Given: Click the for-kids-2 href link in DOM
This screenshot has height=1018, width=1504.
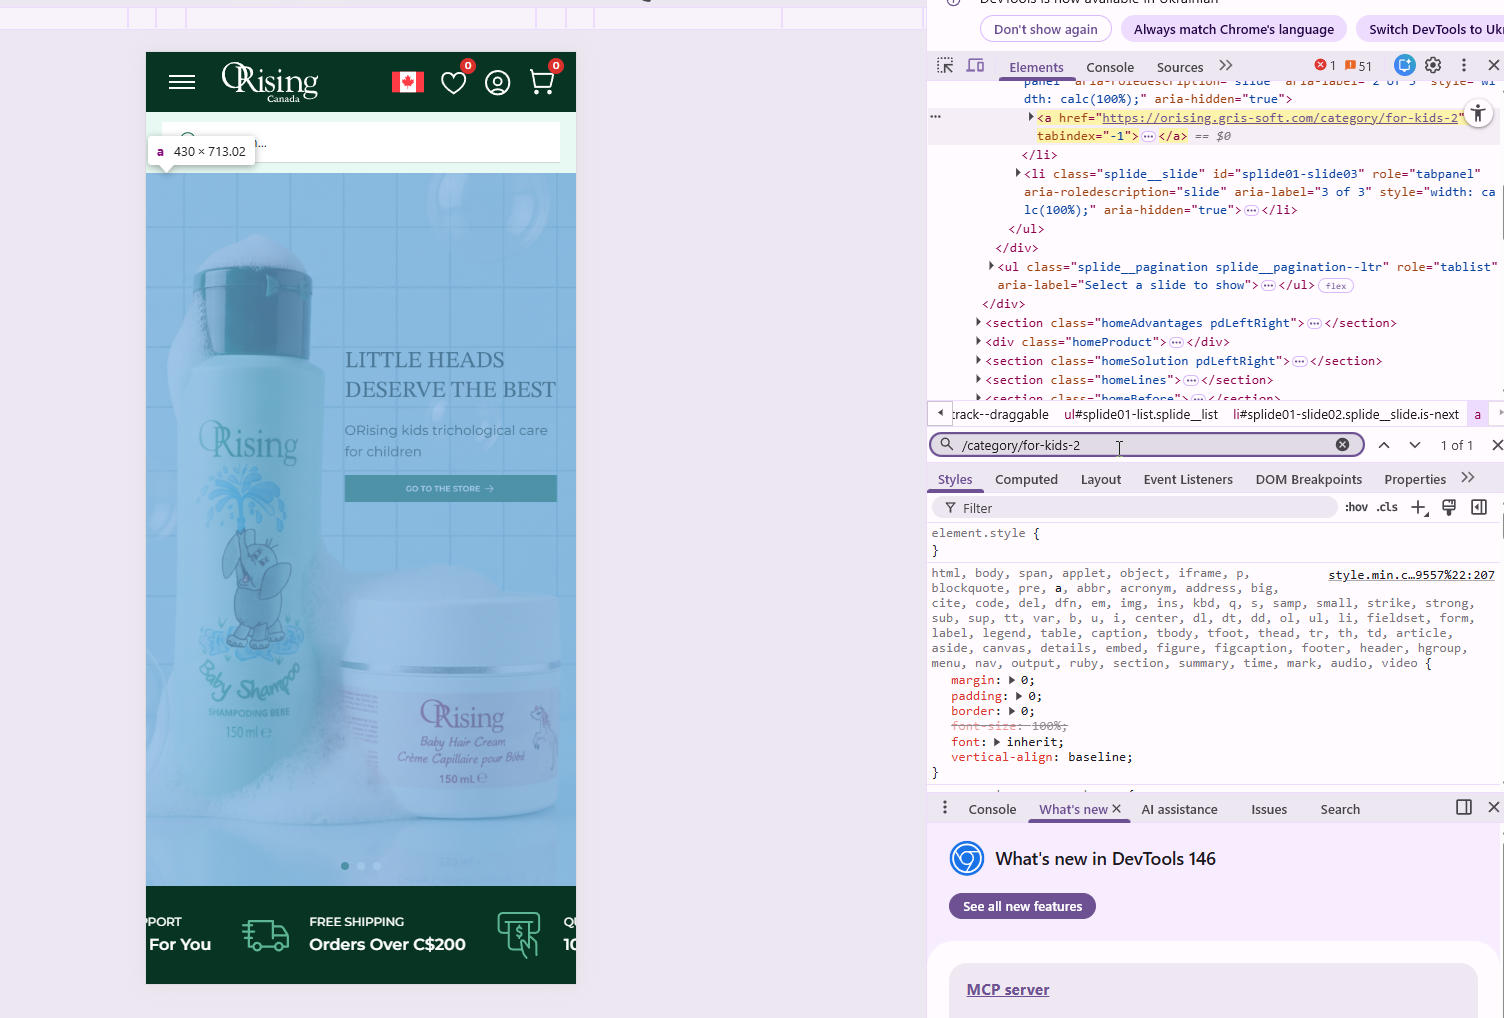Looking at the screenshot, I should [x=1280, y=118].
